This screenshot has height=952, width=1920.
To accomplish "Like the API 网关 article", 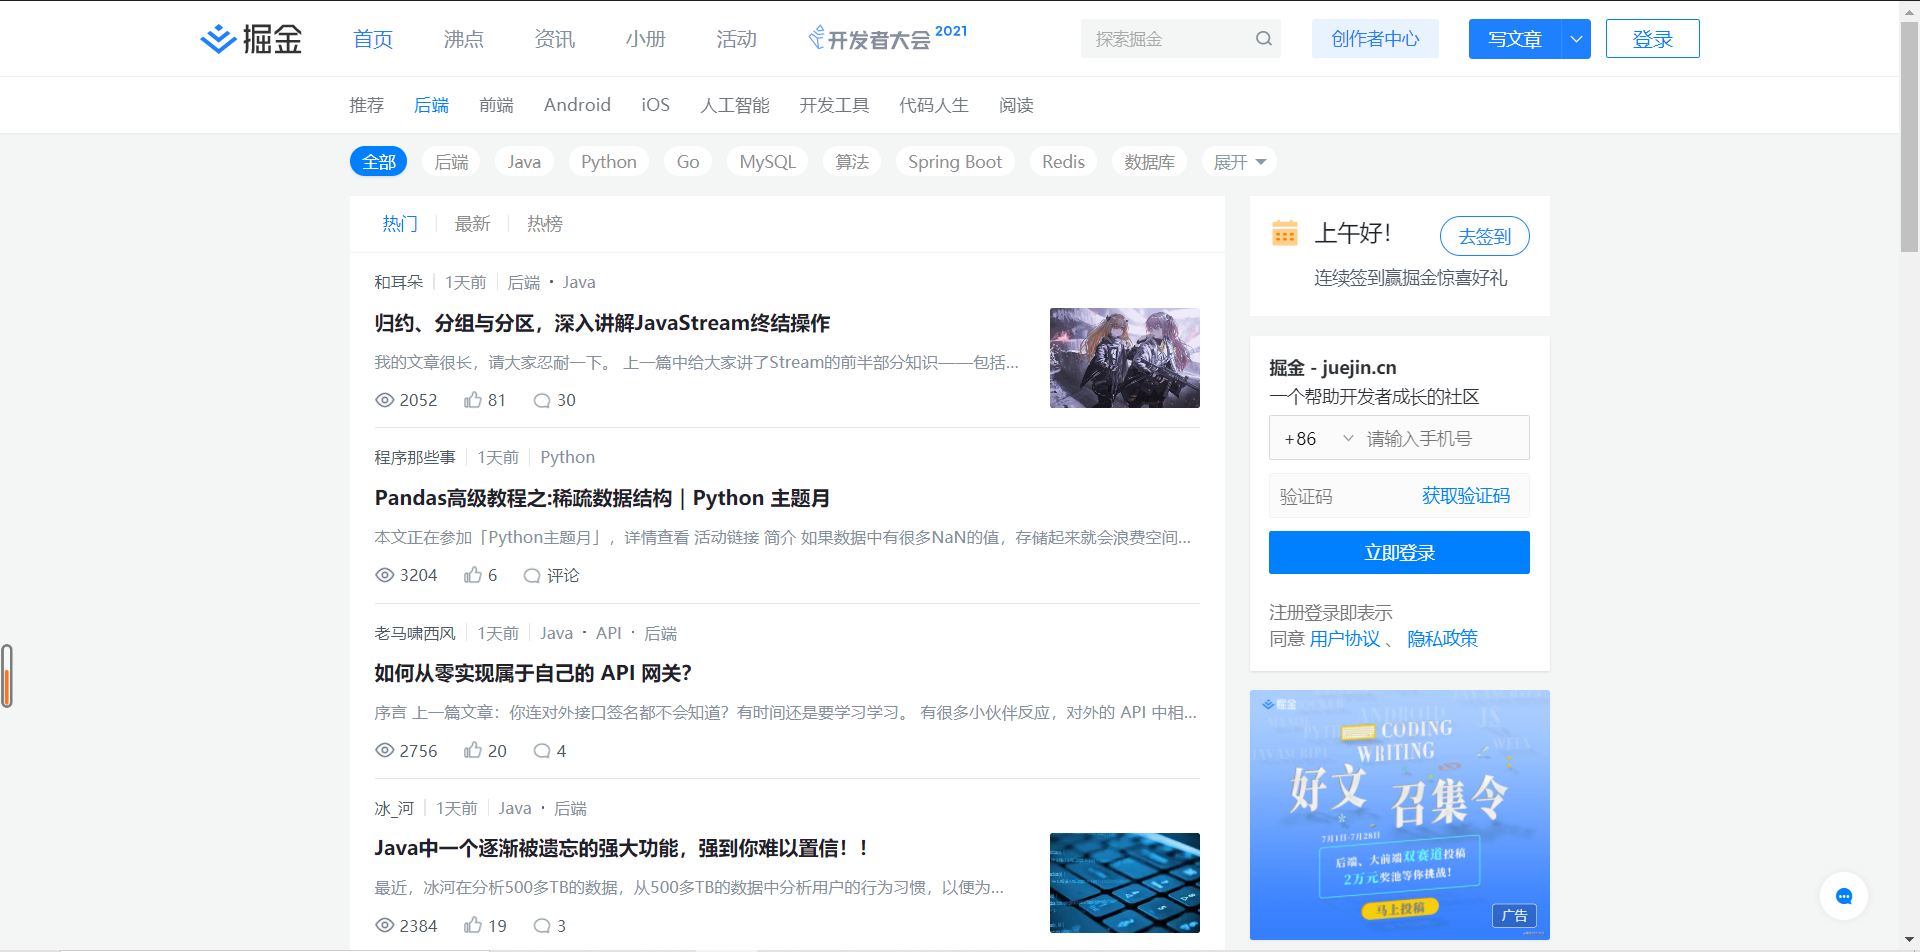I will tap(473, 750).
